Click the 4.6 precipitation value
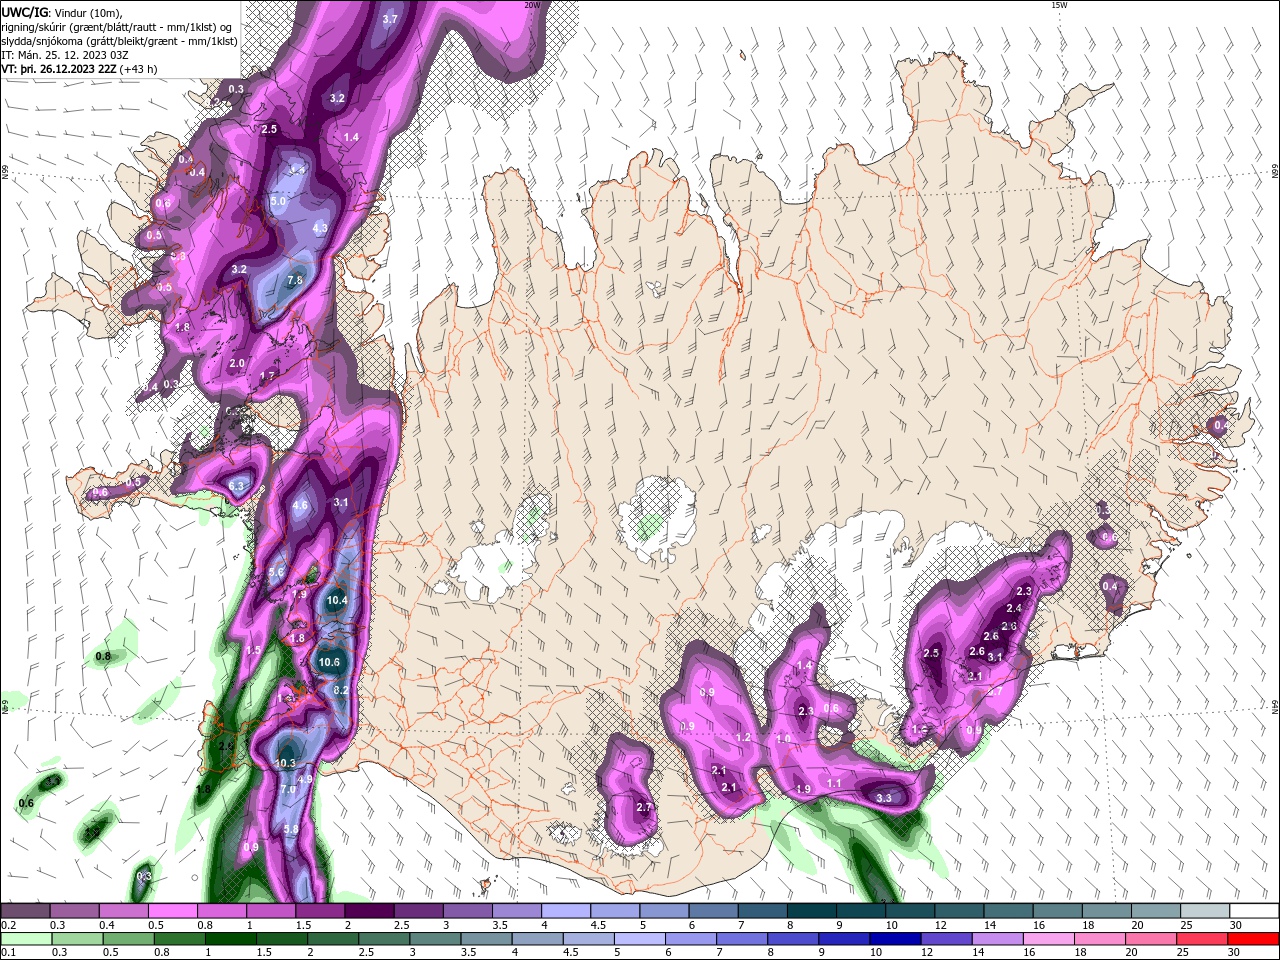The width and height of the screenshot is (1280, 960). 300,506
